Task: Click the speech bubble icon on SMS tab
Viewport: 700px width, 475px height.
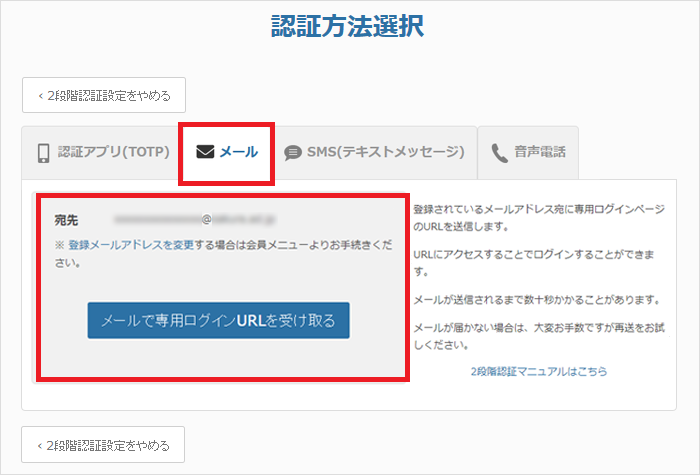Action: pos(292,153)
